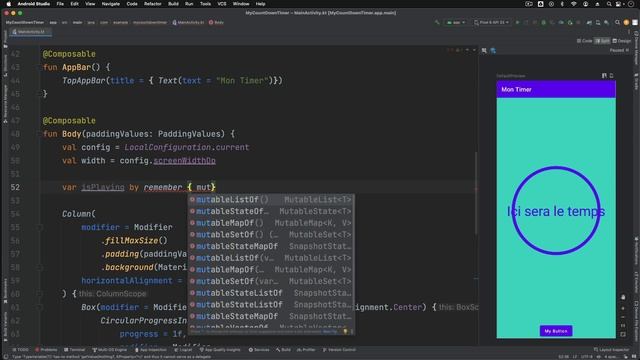Open the Android Studio application menu
The width and height of the screenshot is (640, 360).
coord(33,4)
